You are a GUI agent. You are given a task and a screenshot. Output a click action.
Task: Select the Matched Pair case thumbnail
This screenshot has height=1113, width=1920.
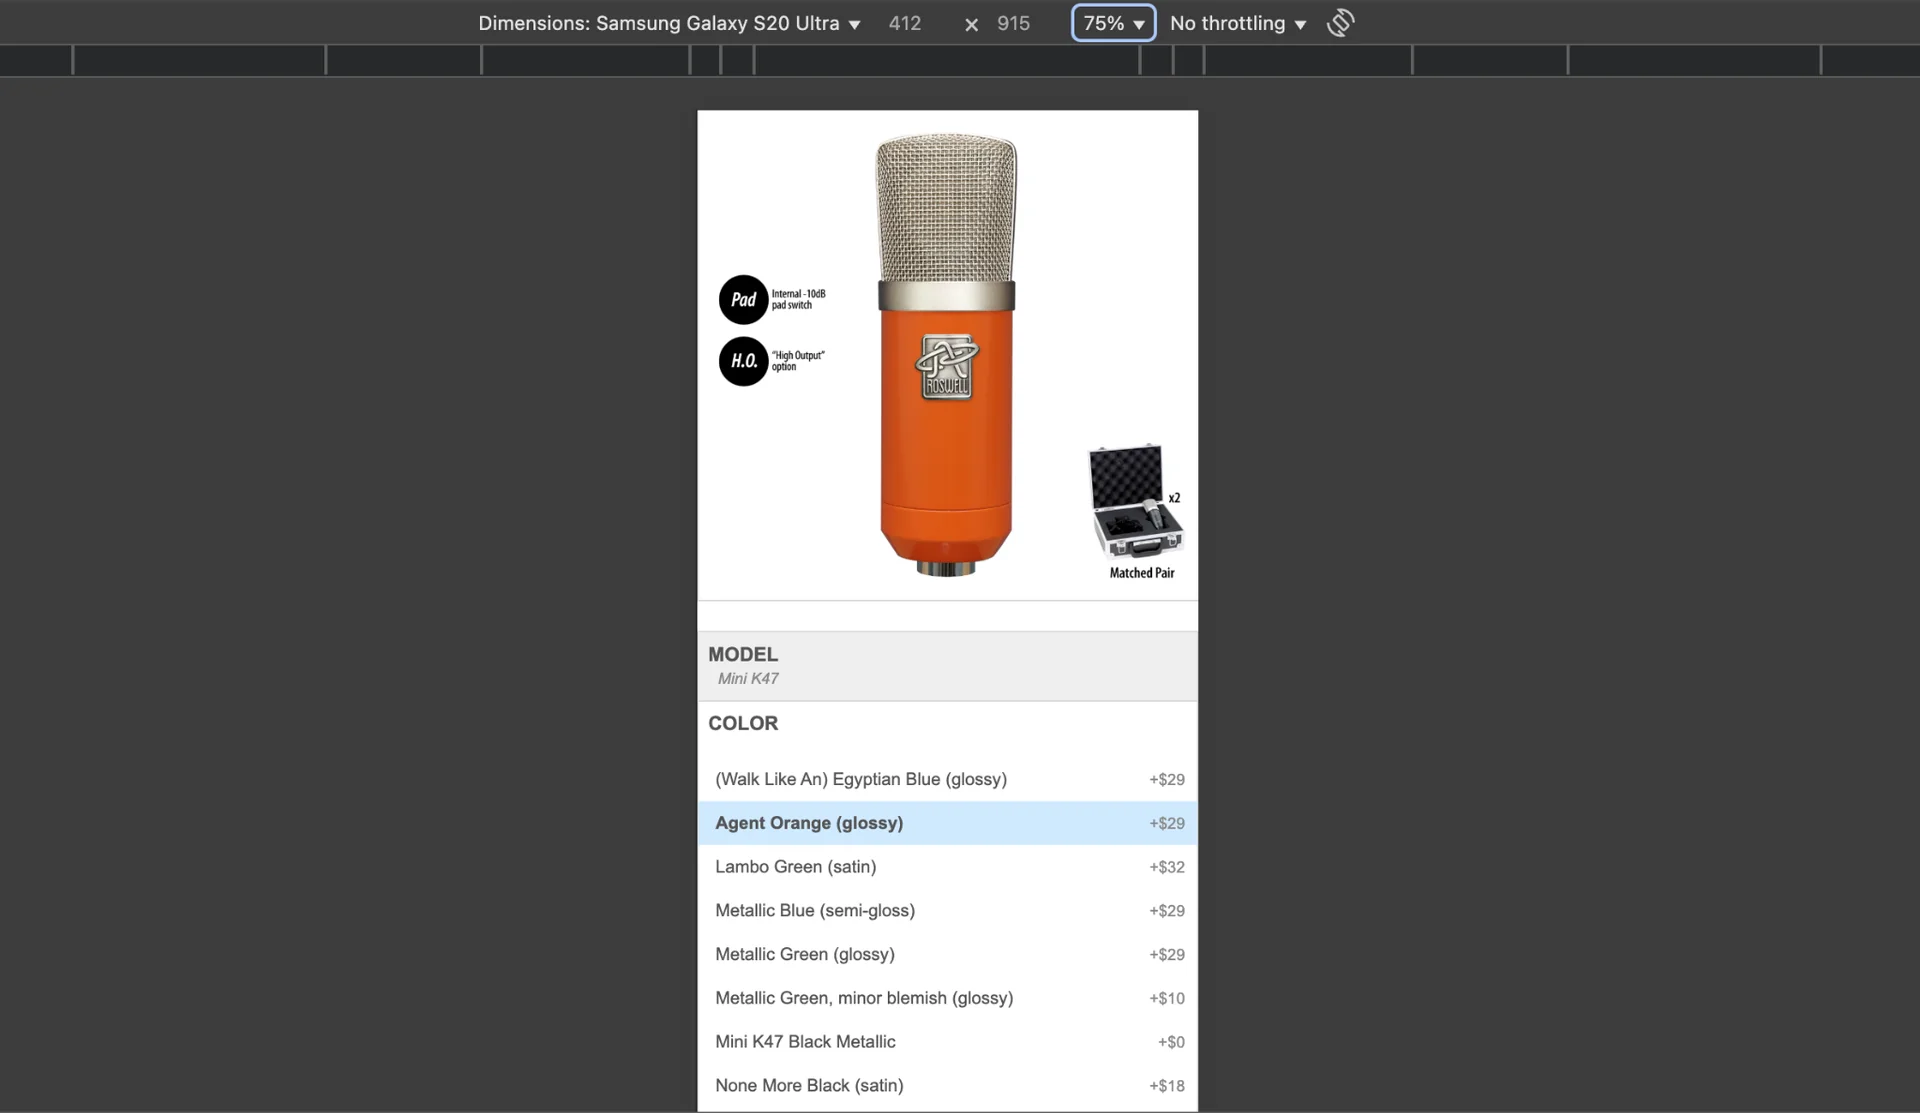tap(1137, 511)
